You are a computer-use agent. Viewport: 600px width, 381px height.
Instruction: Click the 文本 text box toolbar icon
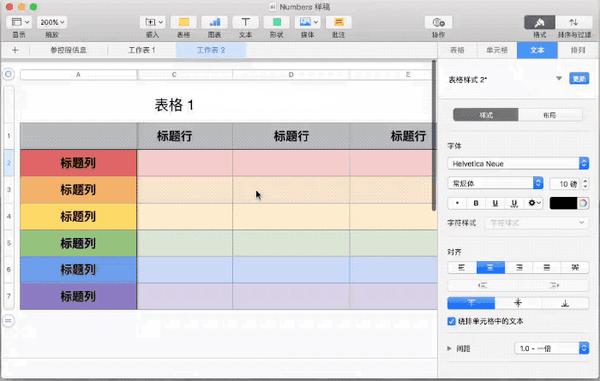click(245, 22)
